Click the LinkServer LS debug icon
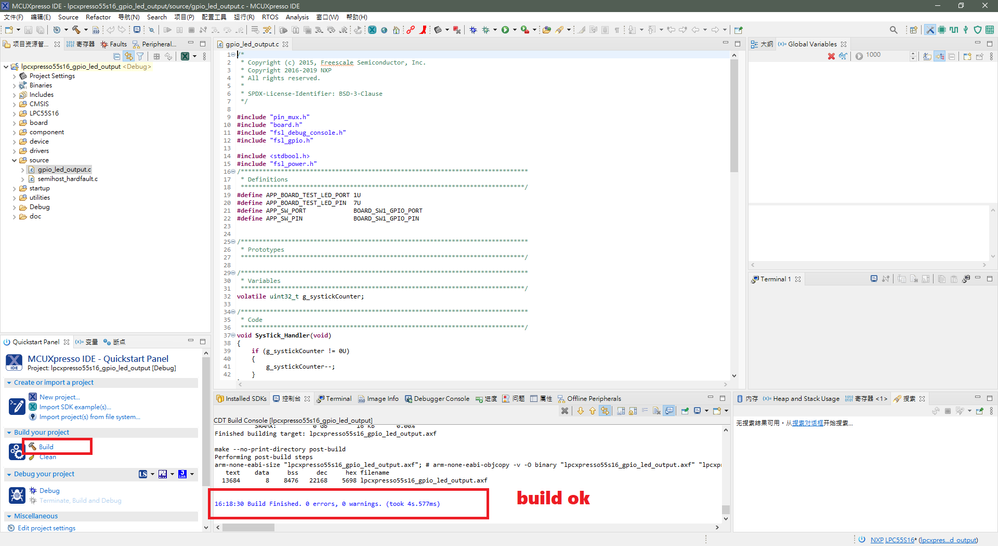The image size is (998, 546). [x=143, y=474]
